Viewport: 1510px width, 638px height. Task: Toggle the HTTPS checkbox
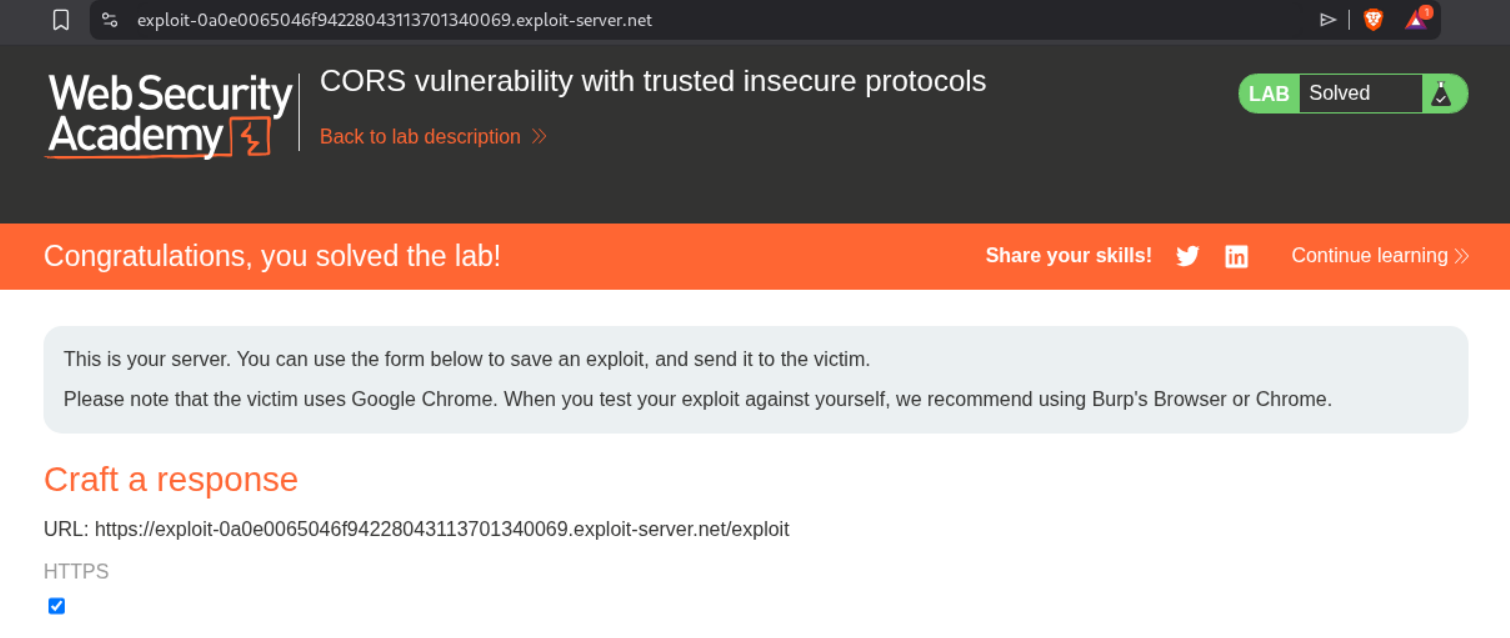[x=57, y=606]
